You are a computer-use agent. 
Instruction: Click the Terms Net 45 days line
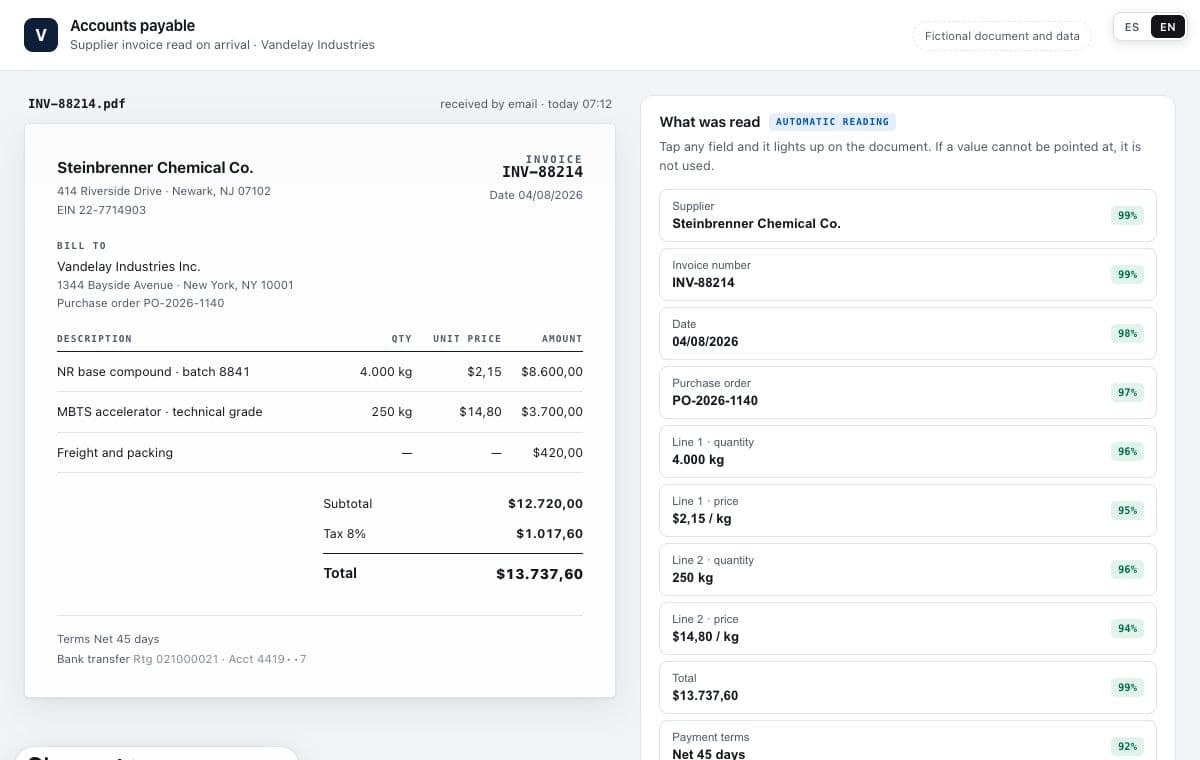[x=108, y=639]
